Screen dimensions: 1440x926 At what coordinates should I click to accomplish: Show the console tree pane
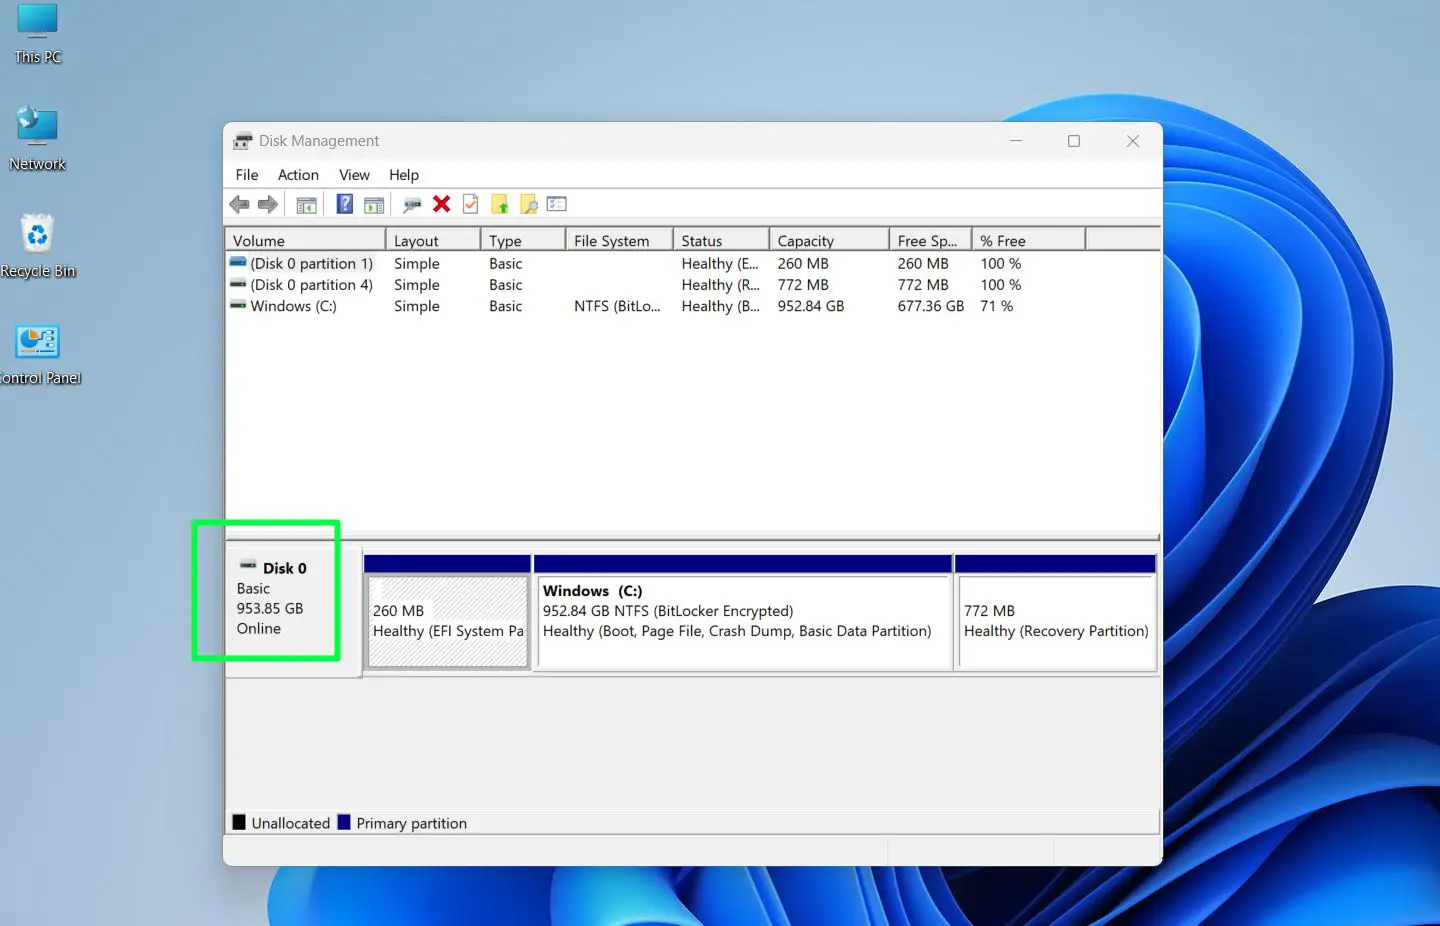click(x=306, y=204)
